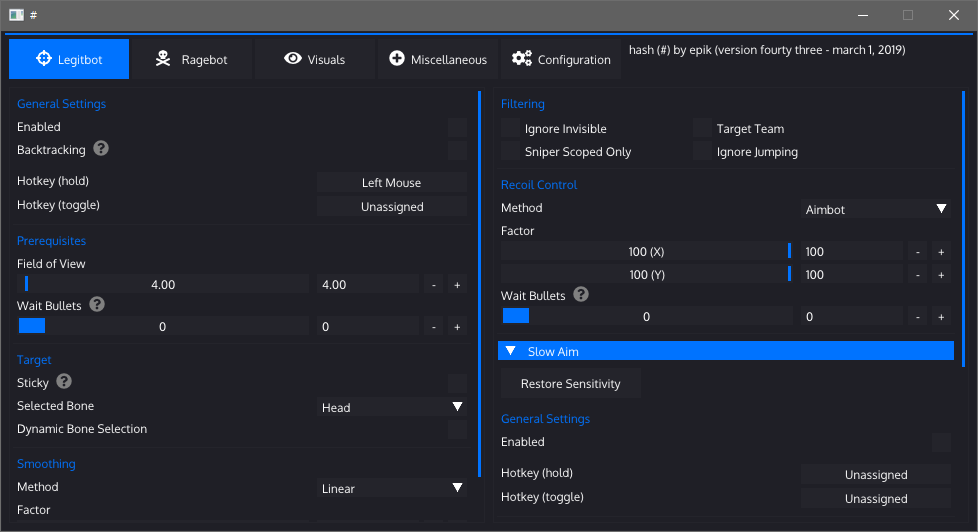
Task: Open the Recoil Control Method dropdown showing Aimbot
Action: tap(876, 209)
